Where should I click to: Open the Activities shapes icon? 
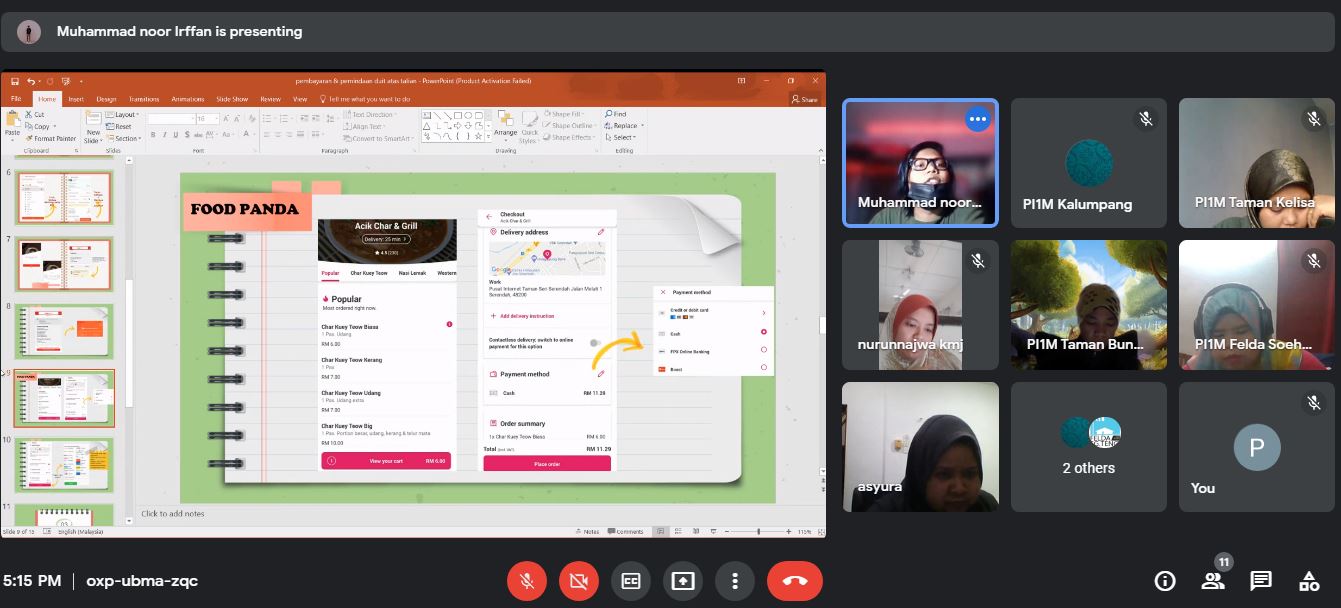point(1309,581)
